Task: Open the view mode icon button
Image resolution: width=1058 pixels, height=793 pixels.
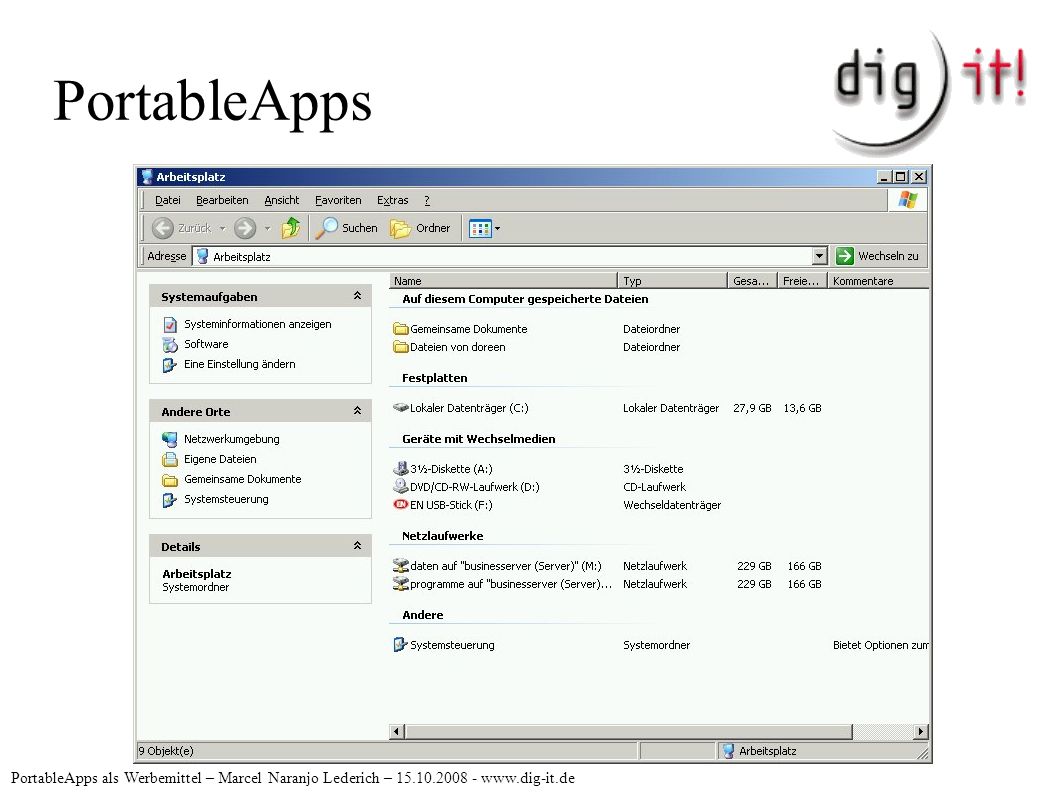Action: (x=480, y=228)
